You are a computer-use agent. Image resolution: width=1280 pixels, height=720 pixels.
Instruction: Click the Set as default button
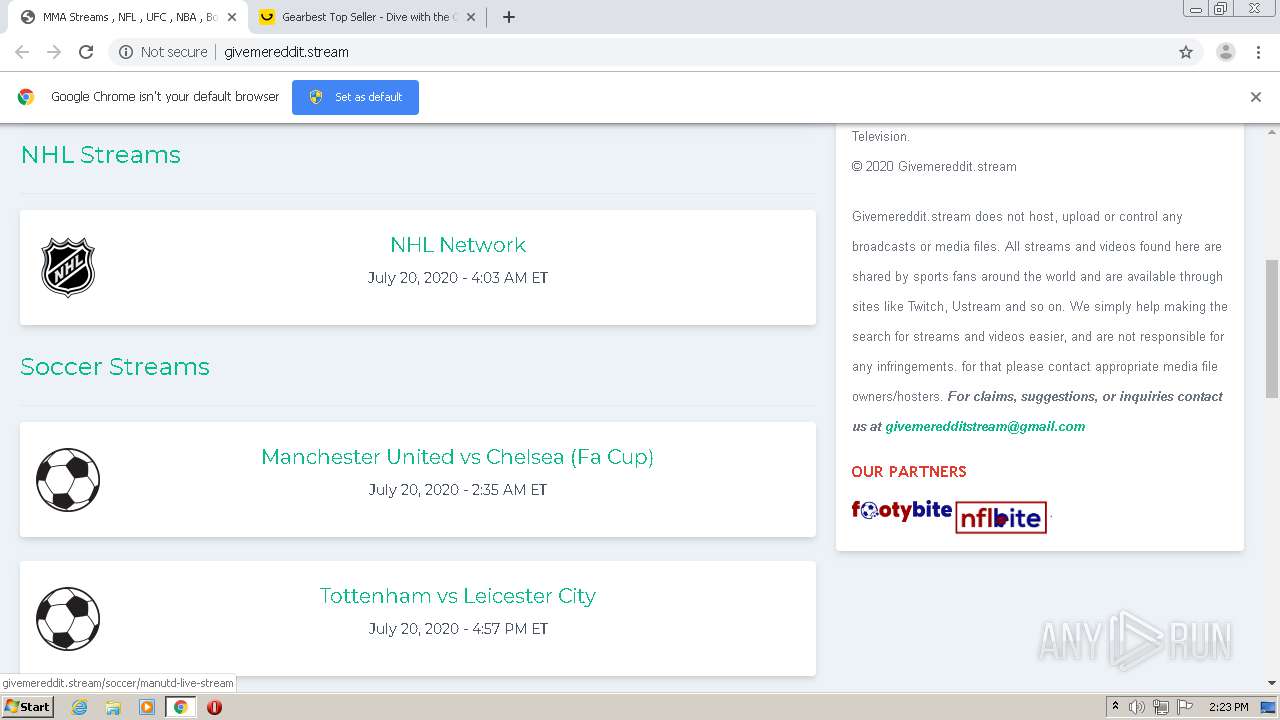pos(355,97)
